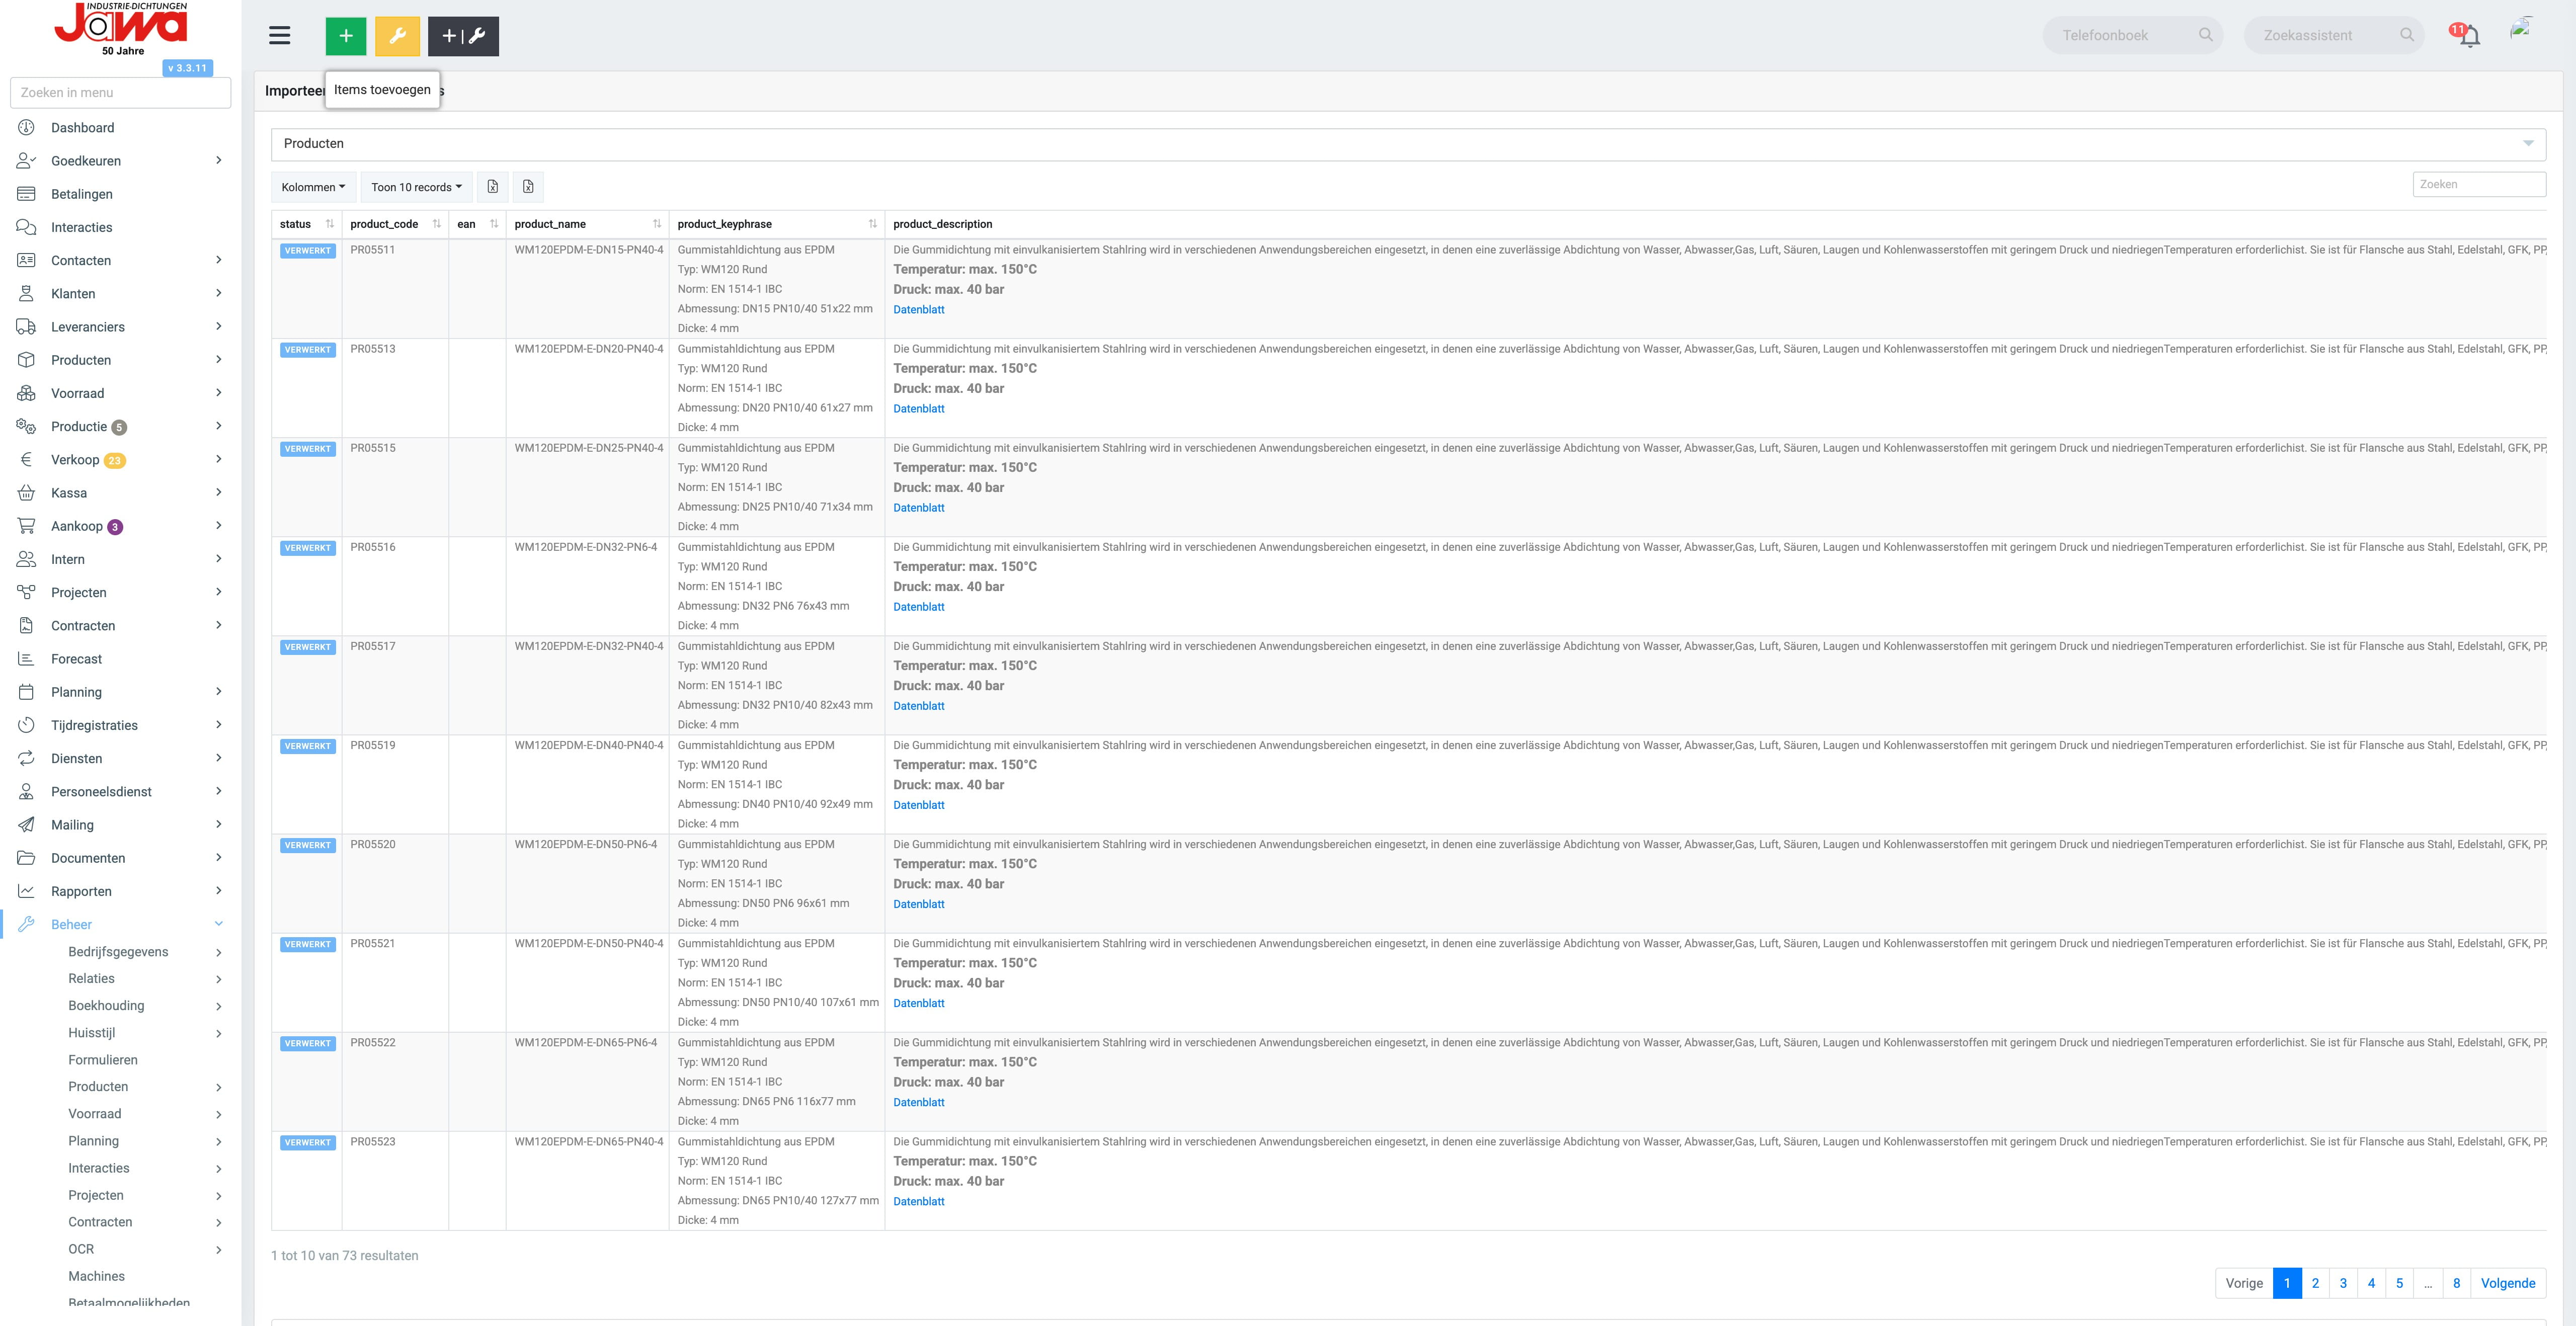
Task: Open the Kolommen dropdown
Action: click(x=313, y=187)
